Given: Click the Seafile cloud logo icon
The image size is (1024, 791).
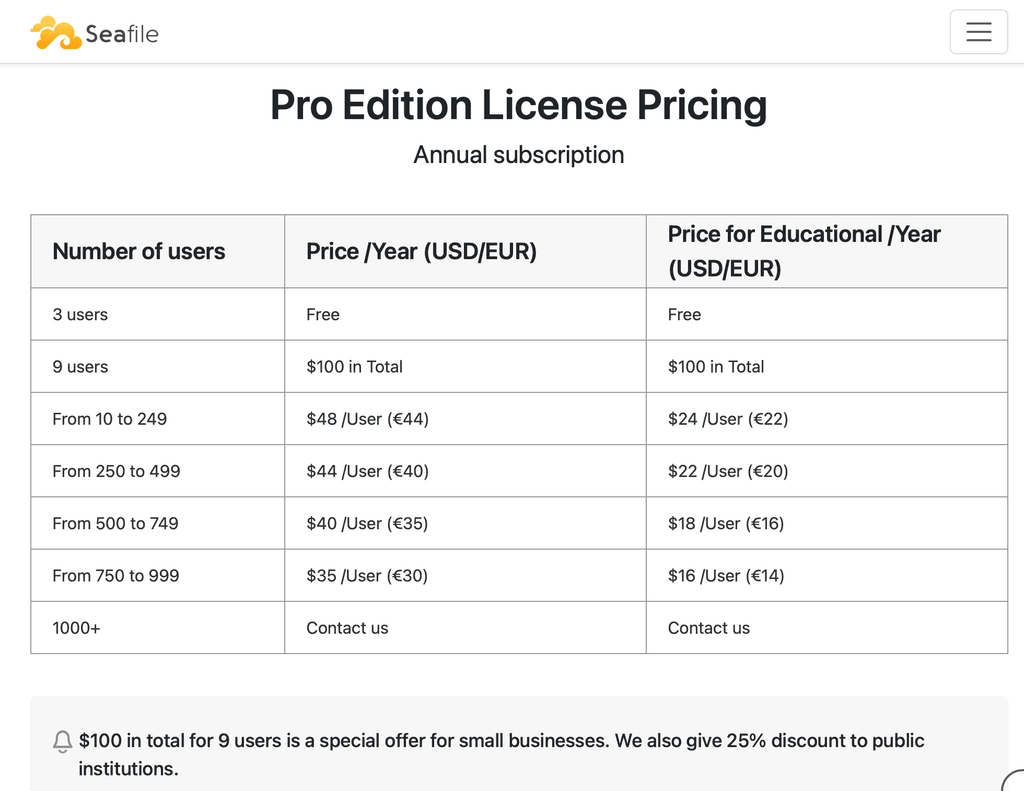Looking at the screenshot, I should 55,33.
